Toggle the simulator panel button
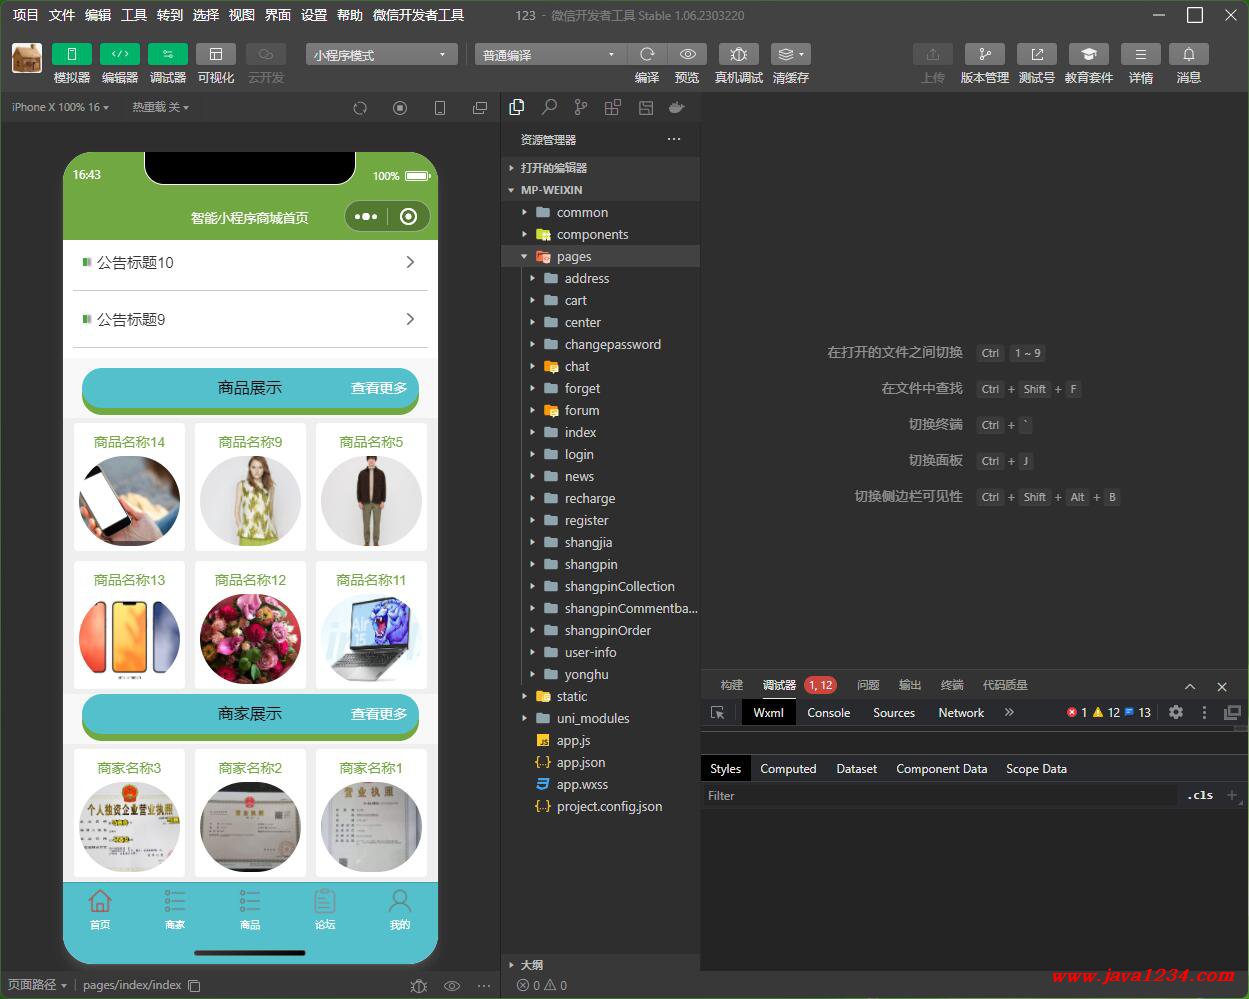Viewport: 1249px width, 999px height. [72, 54]
